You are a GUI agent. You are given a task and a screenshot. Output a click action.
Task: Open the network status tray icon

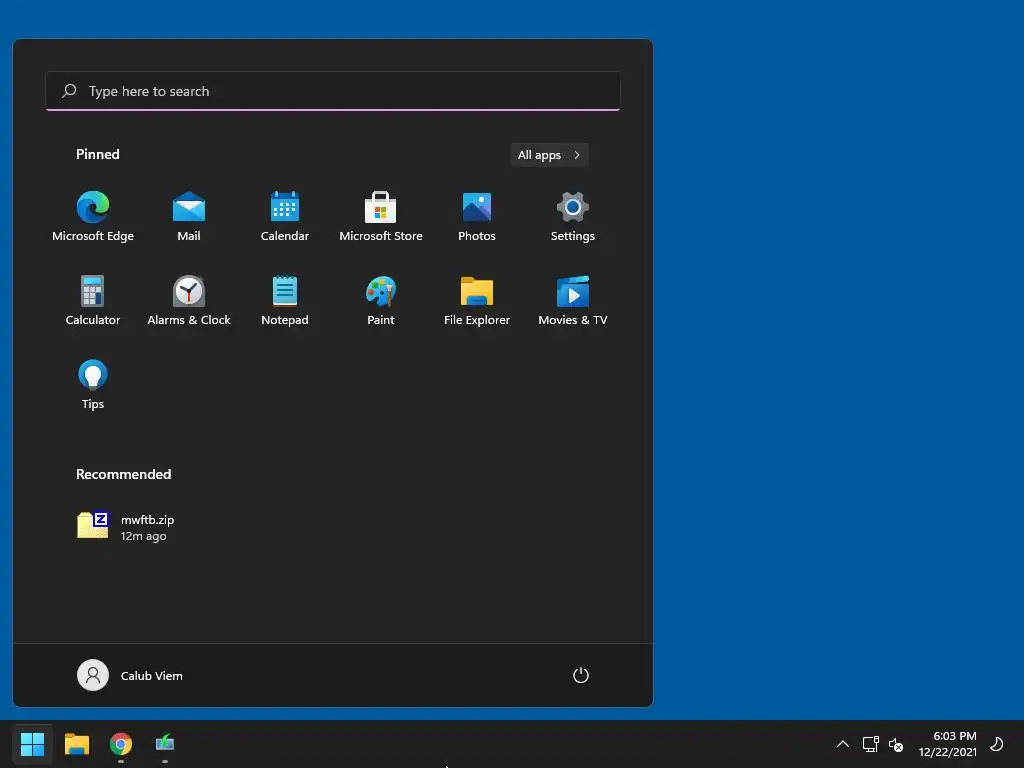coord(871,744)
